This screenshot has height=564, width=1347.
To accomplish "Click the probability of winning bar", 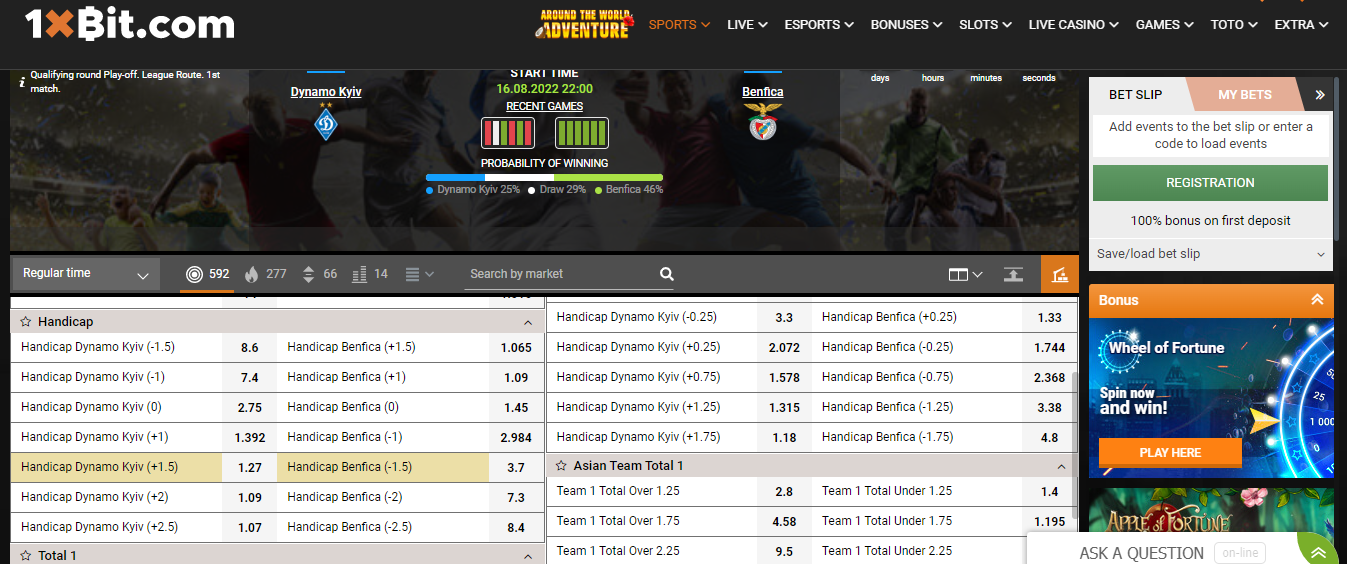I will tap(544, 177).
